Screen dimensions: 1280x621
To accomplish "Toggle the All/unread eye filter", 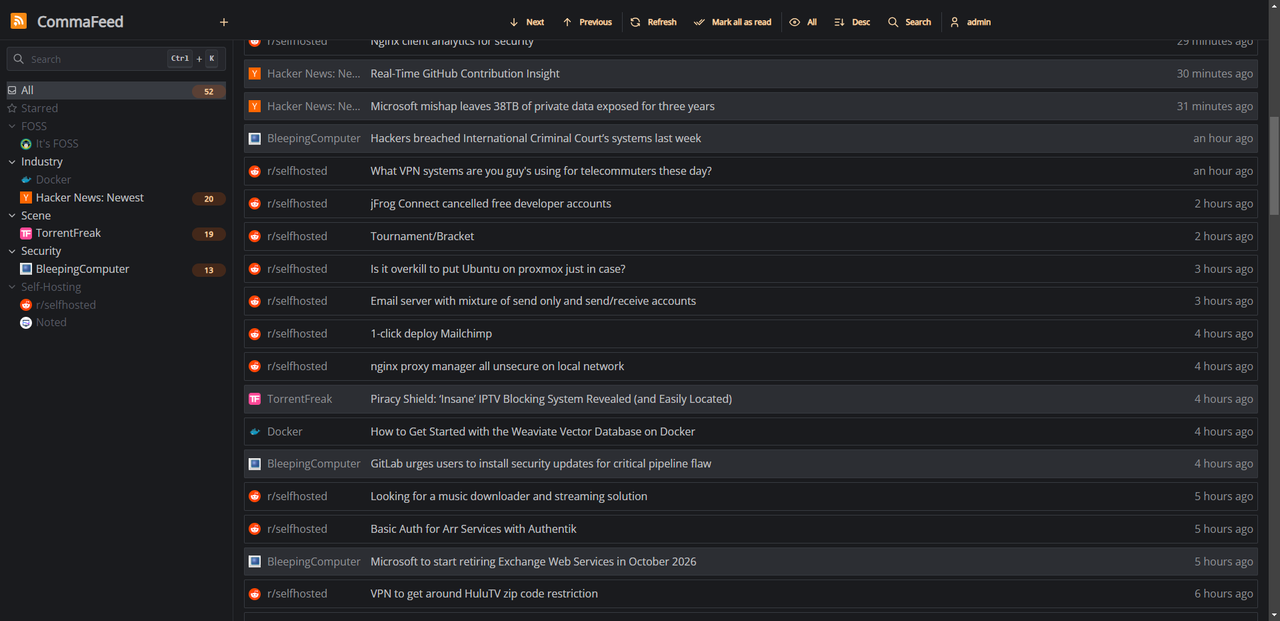I will [803, 22].
